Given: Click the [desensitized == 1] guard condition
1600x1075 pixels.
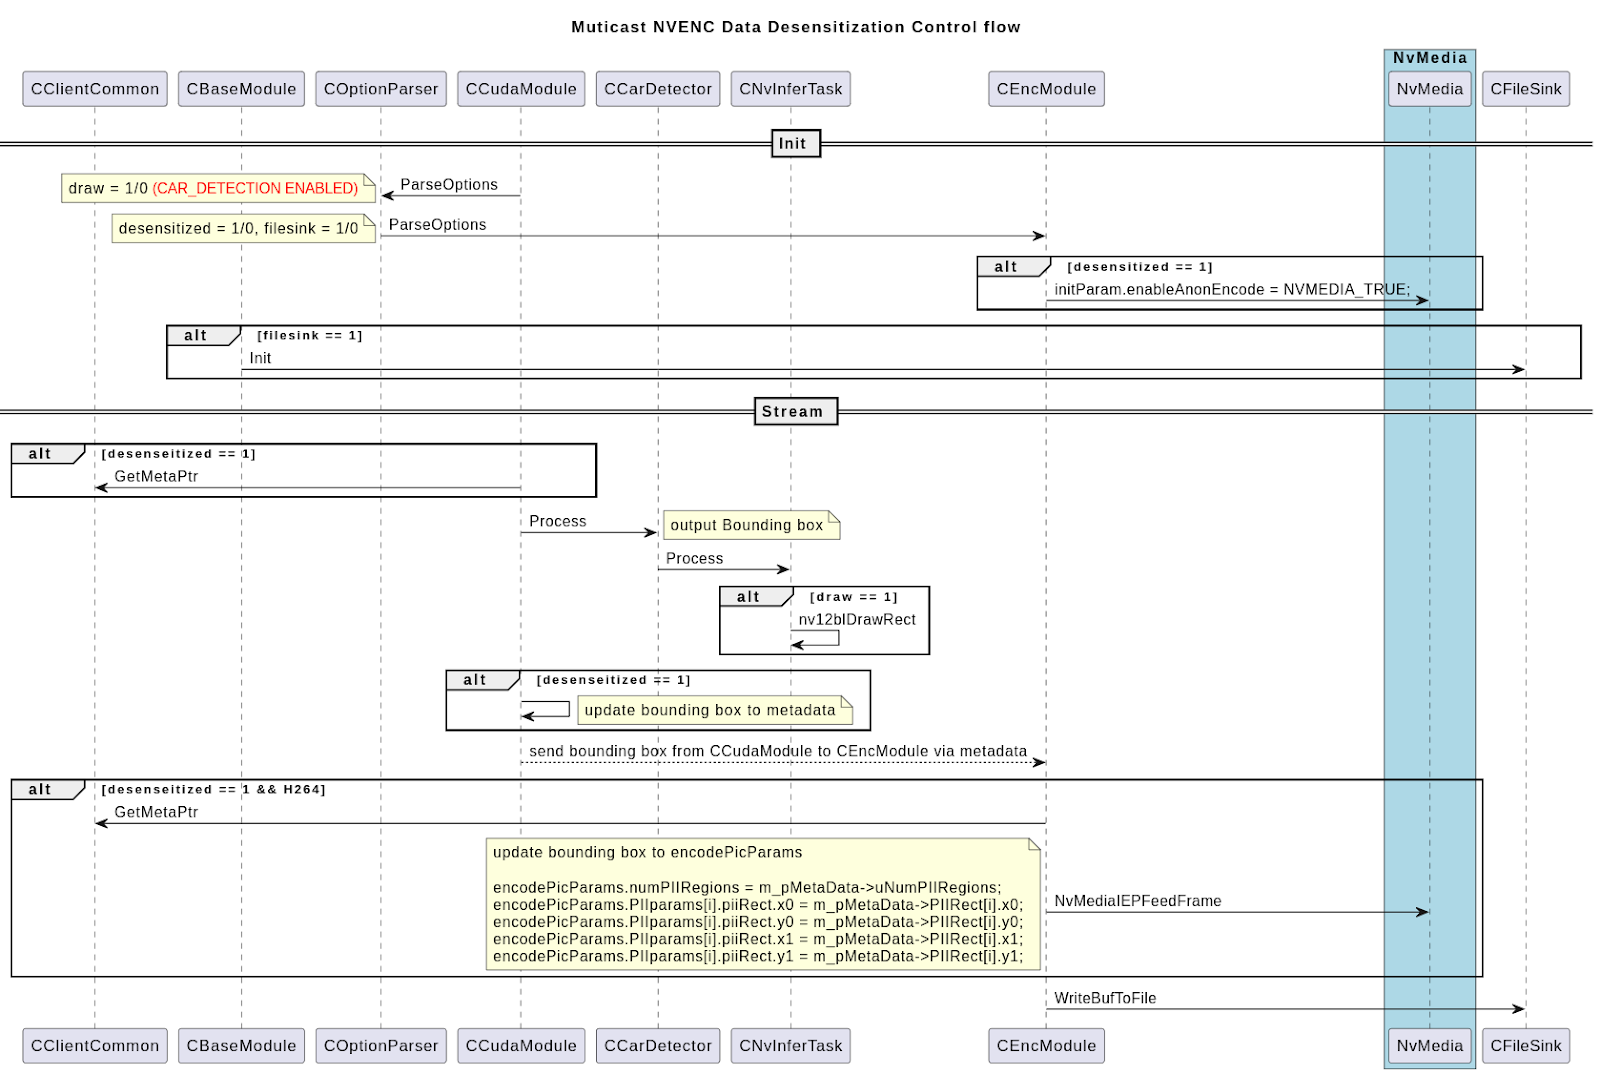Looking at the screenshot, I should pyautogui.click(x=1140, y=267).
